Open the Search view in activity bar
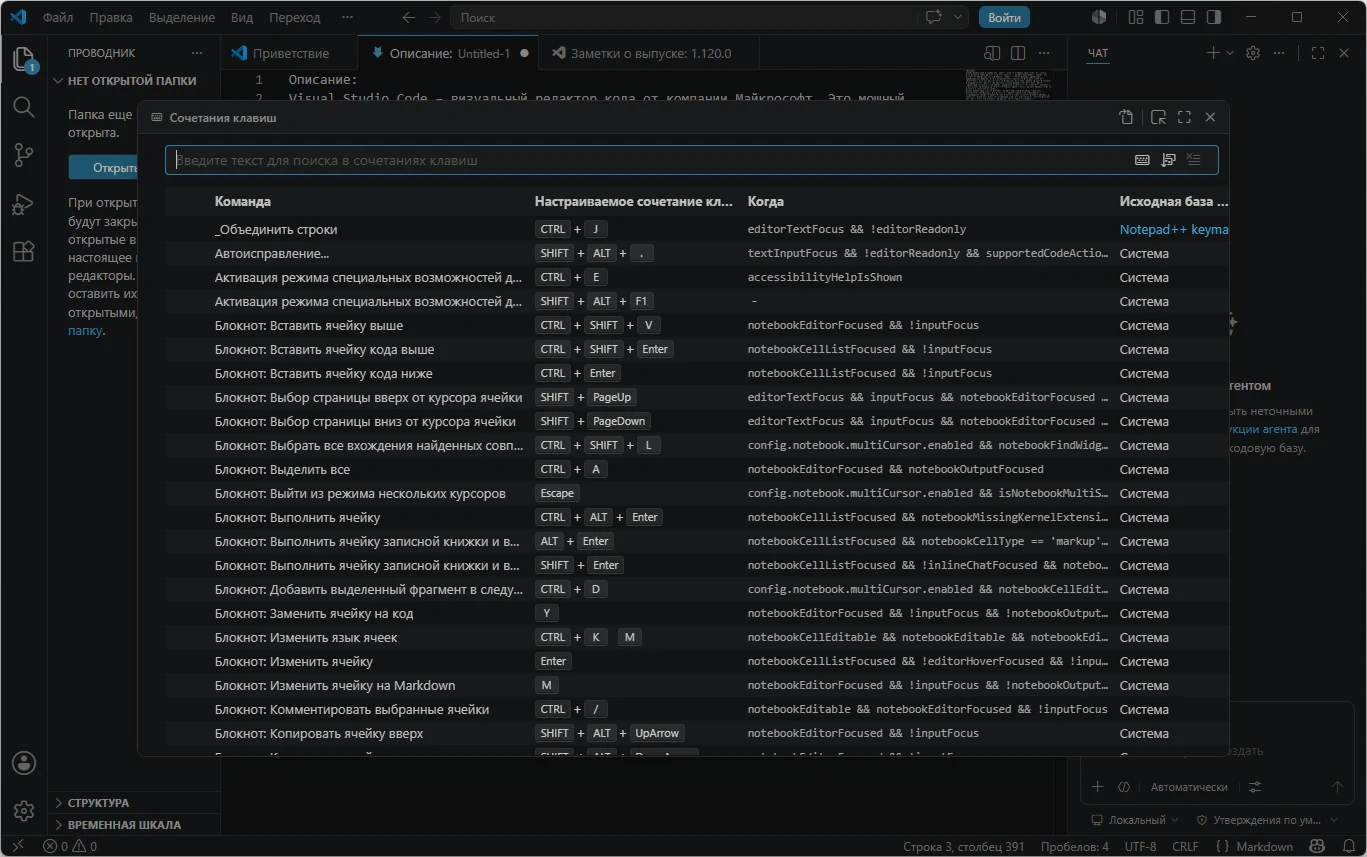 point(24,107)
